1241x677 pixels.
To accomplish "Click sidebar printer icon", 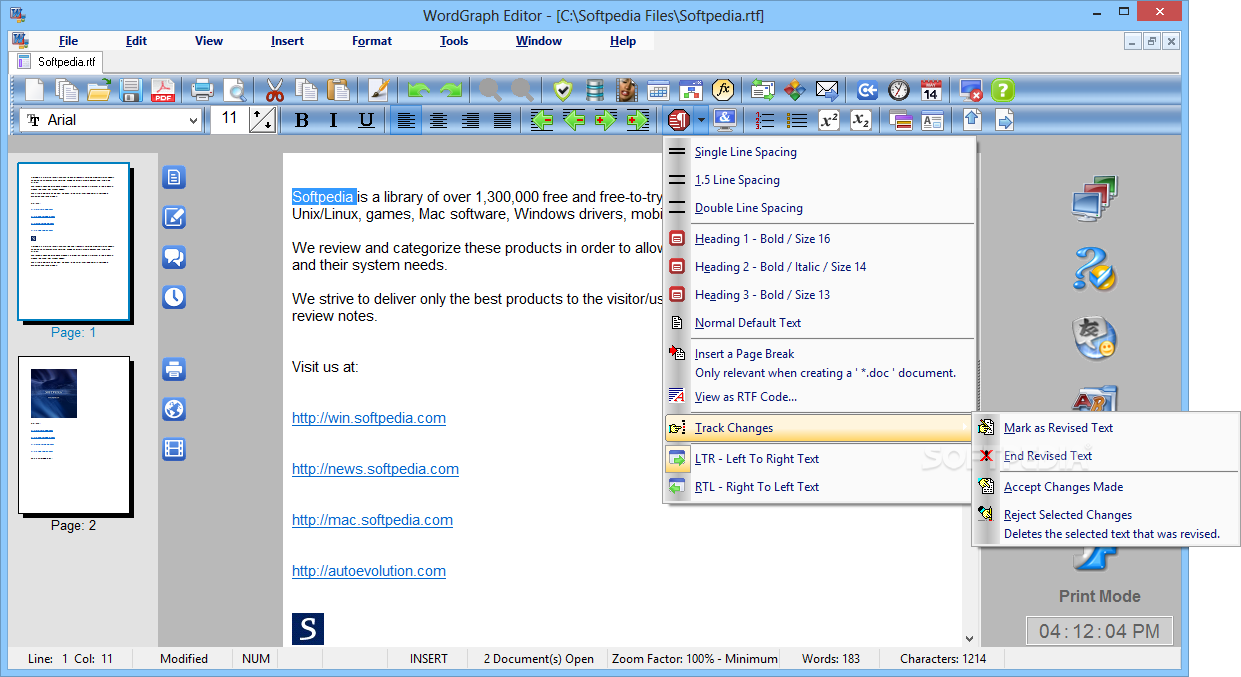I will click(174, 369).
